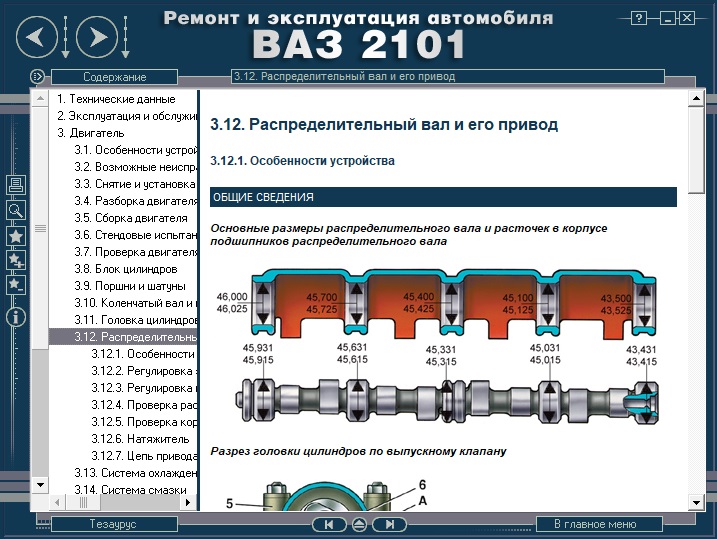Click contents horizontal scroll right arrow

[x=187, y=502]
